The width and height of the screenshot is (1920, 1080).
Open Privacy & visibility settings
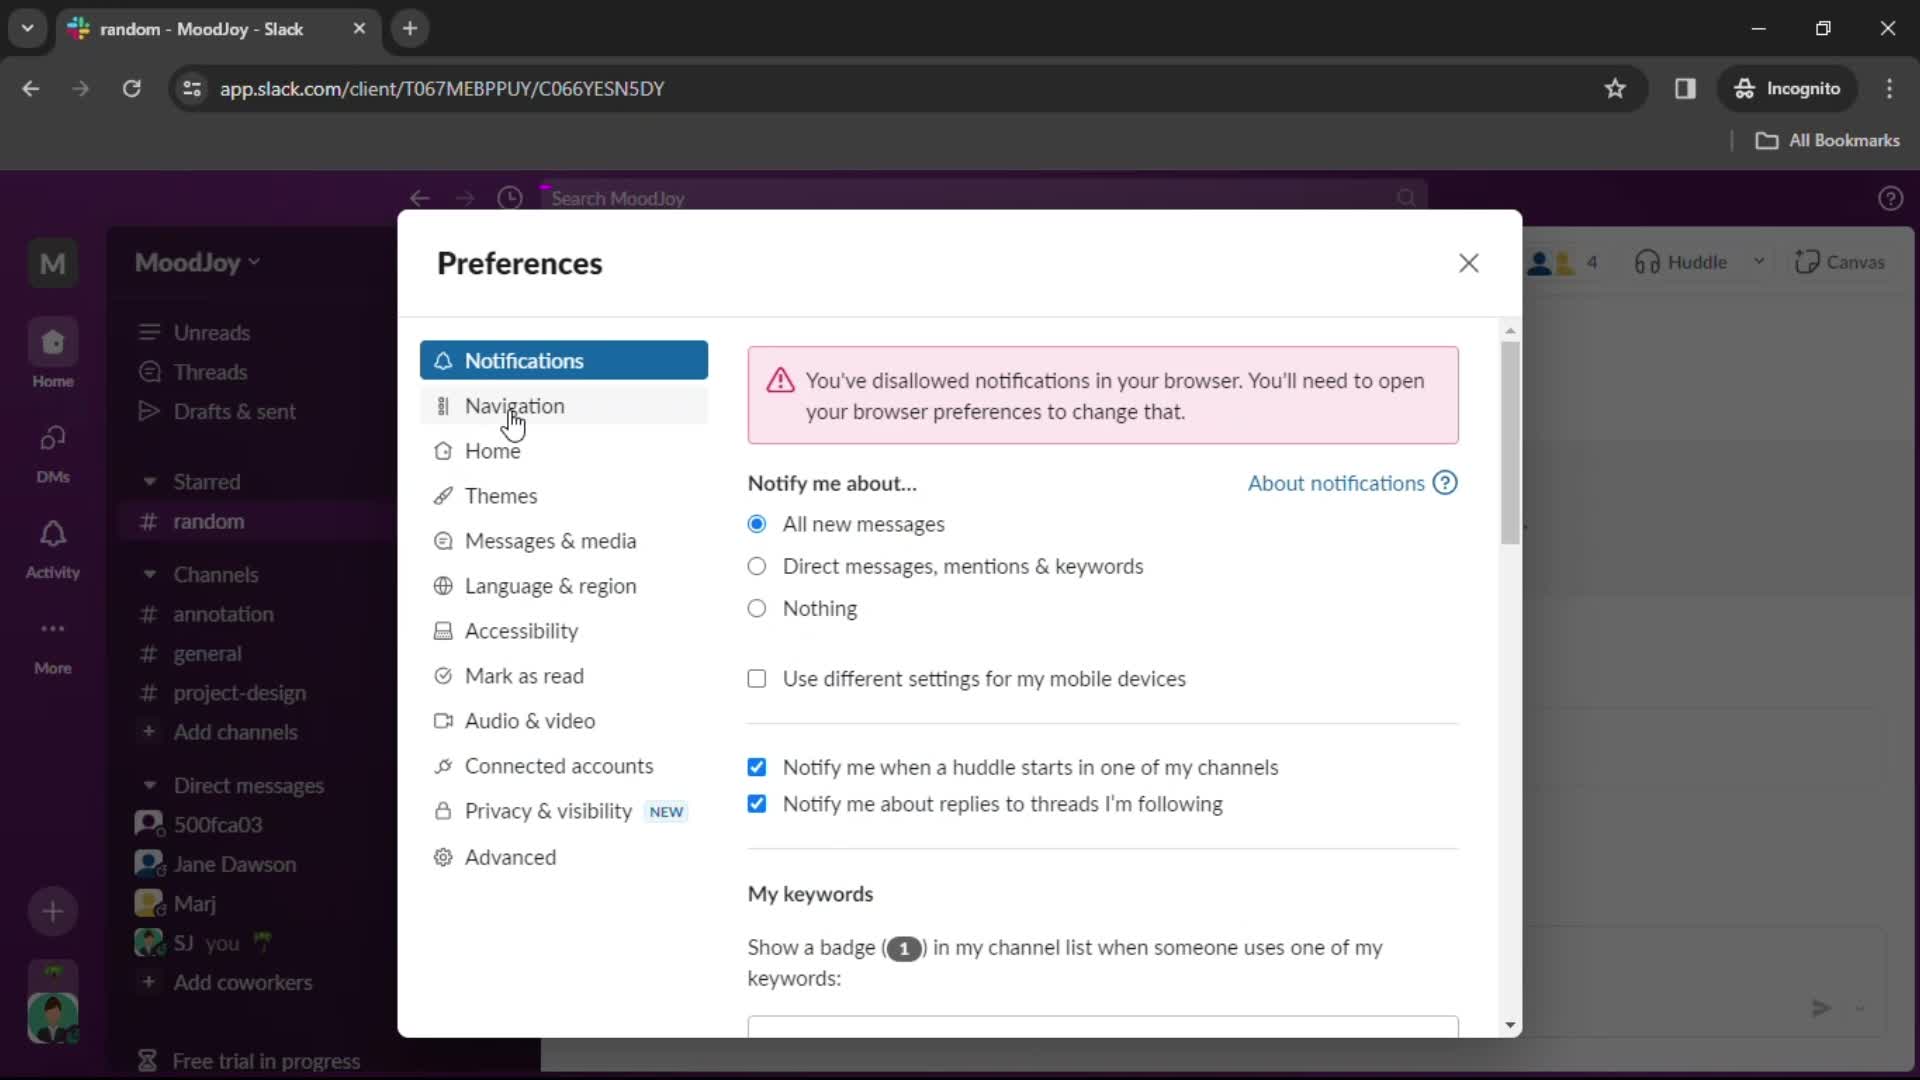[x=547, y=811]
